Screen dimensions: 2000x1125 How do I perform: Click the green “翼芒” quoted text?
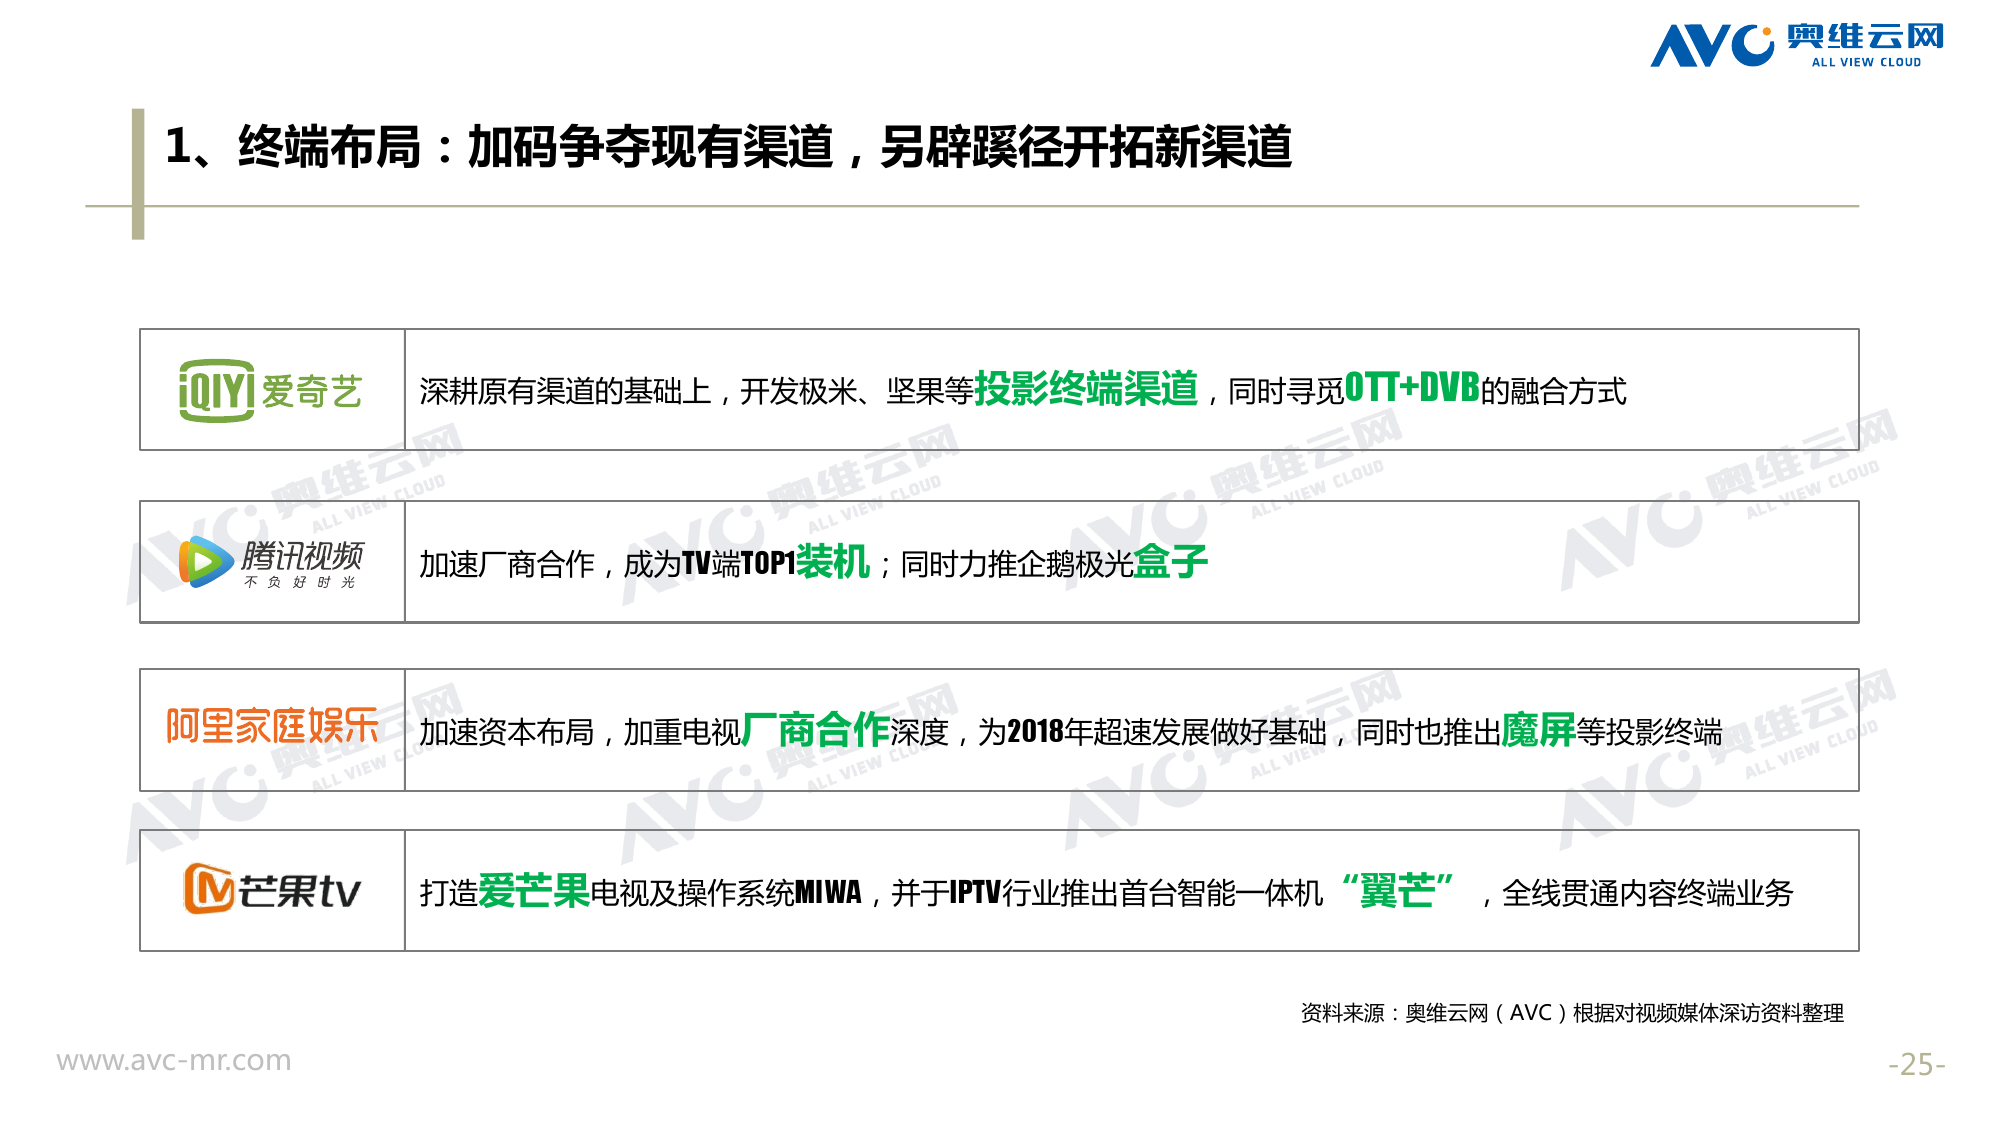point(1397,890)
